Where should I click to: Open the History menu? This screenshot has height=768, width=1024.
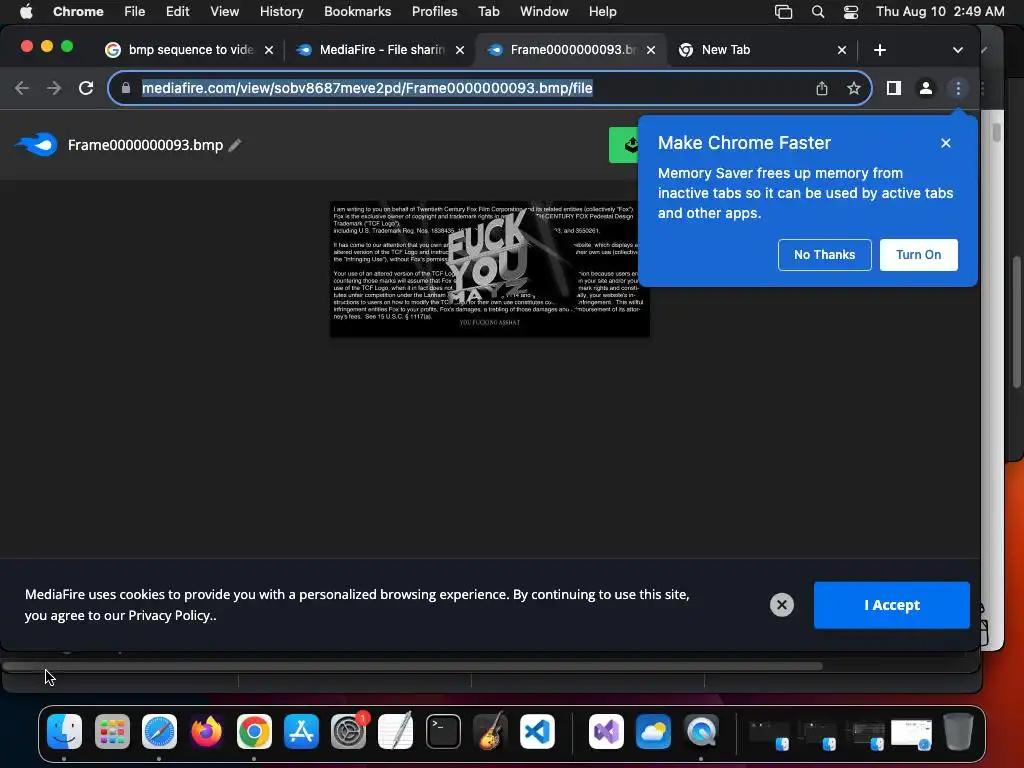click(x=281, y=11)
